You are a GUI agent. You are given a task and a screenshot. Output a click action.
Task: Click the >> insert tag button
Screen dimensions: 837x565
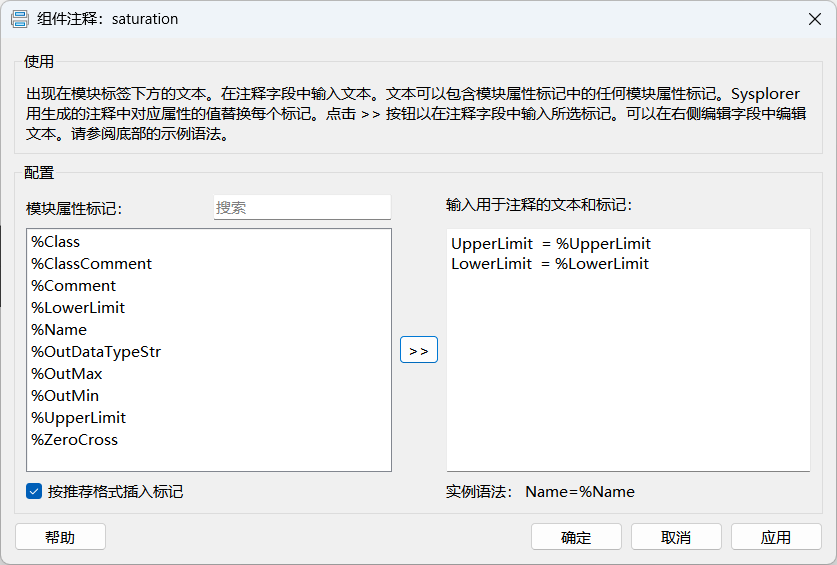coord(419,351)
